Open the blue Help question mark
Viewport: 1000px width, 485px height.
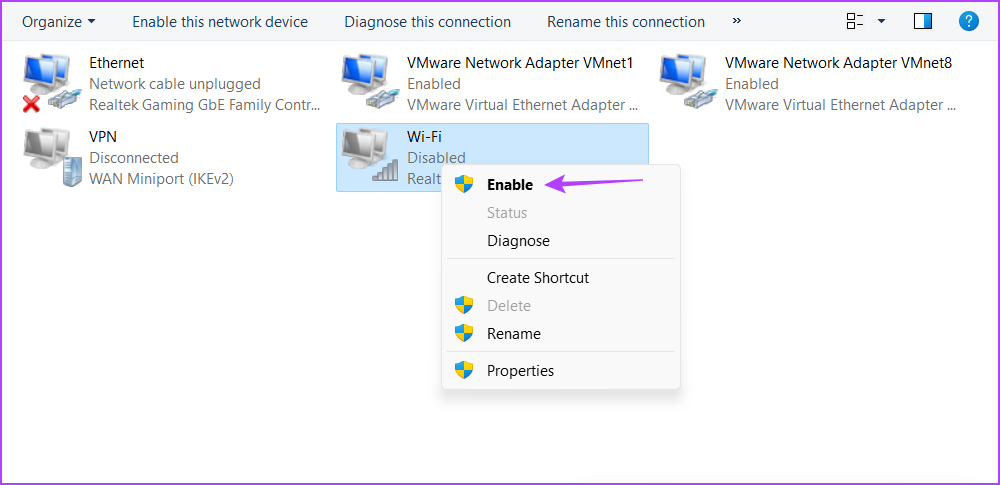(969, 21)
